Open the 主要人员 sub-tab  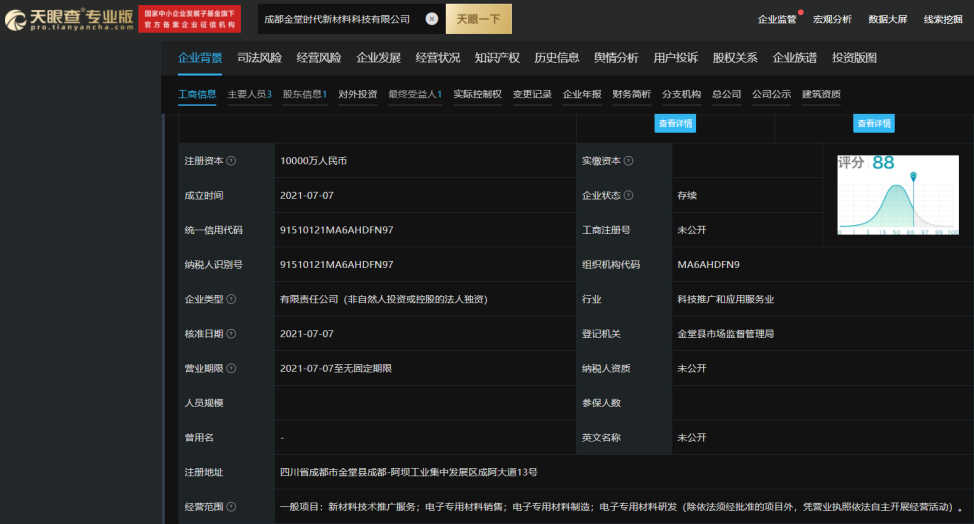coord(250,94)
